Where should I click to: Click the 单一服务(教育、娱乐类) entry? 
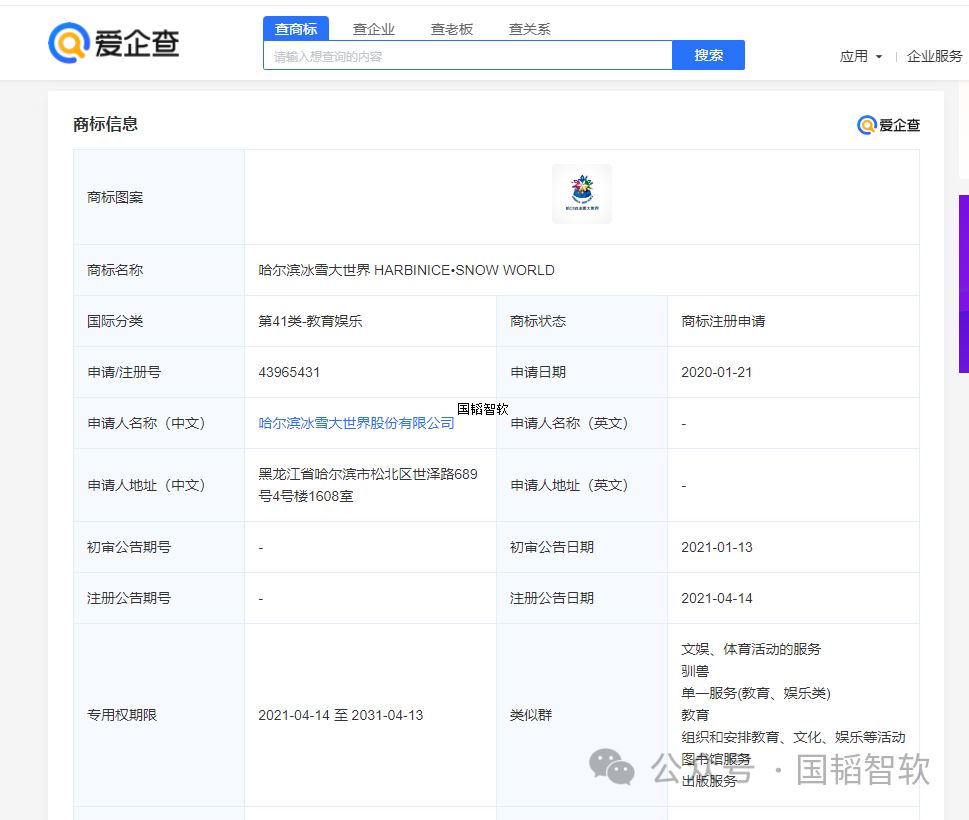coord(756,693)
